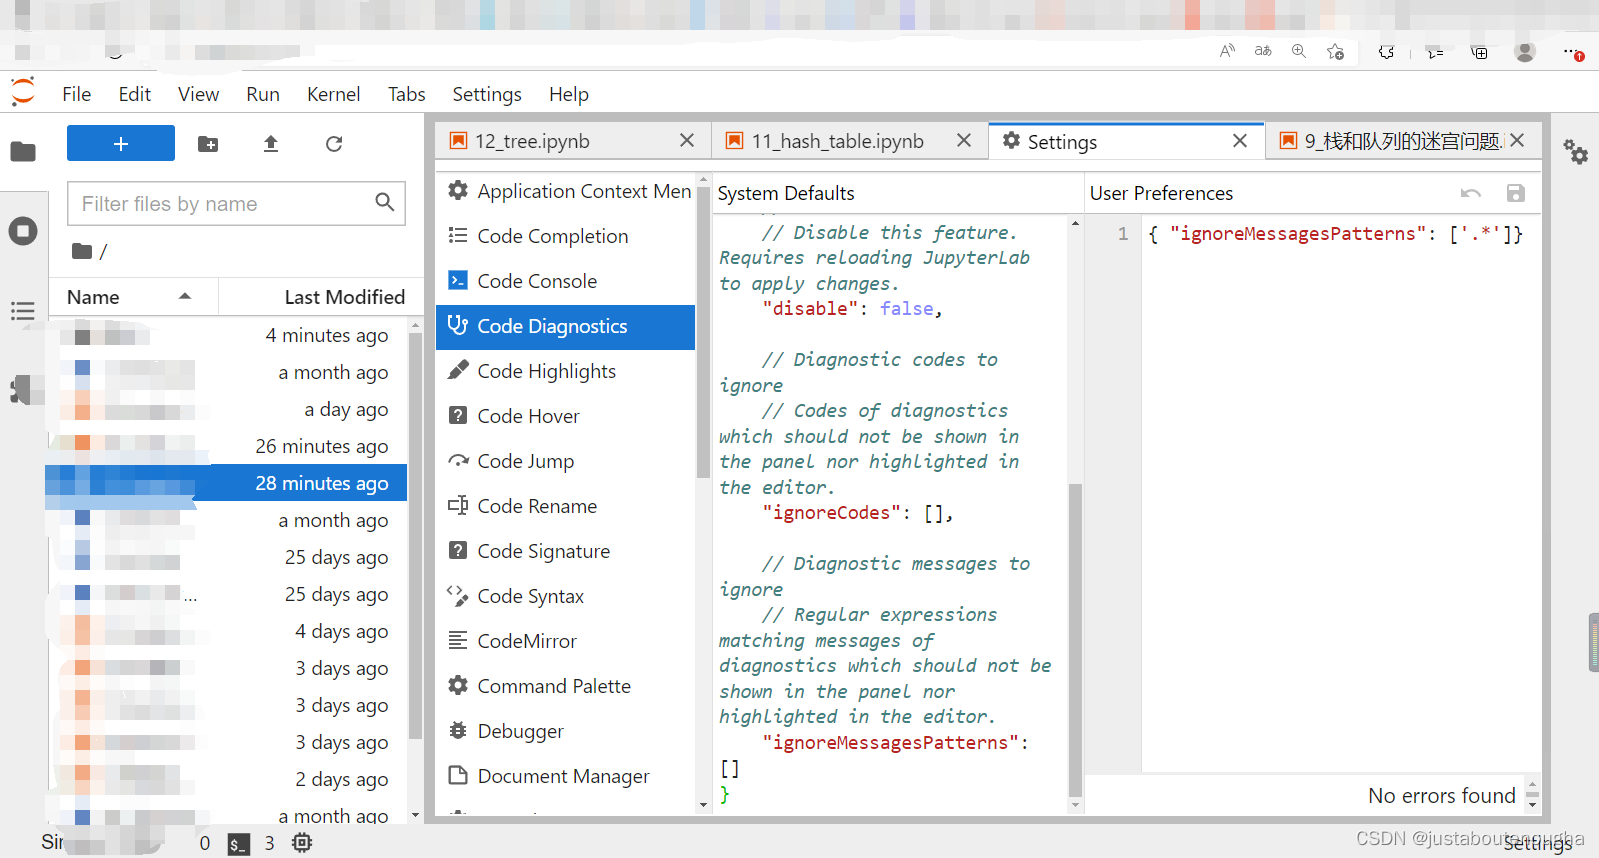Screen dimensions: 1599x858
Task: Open the File menu
Action: coord(76,94)
